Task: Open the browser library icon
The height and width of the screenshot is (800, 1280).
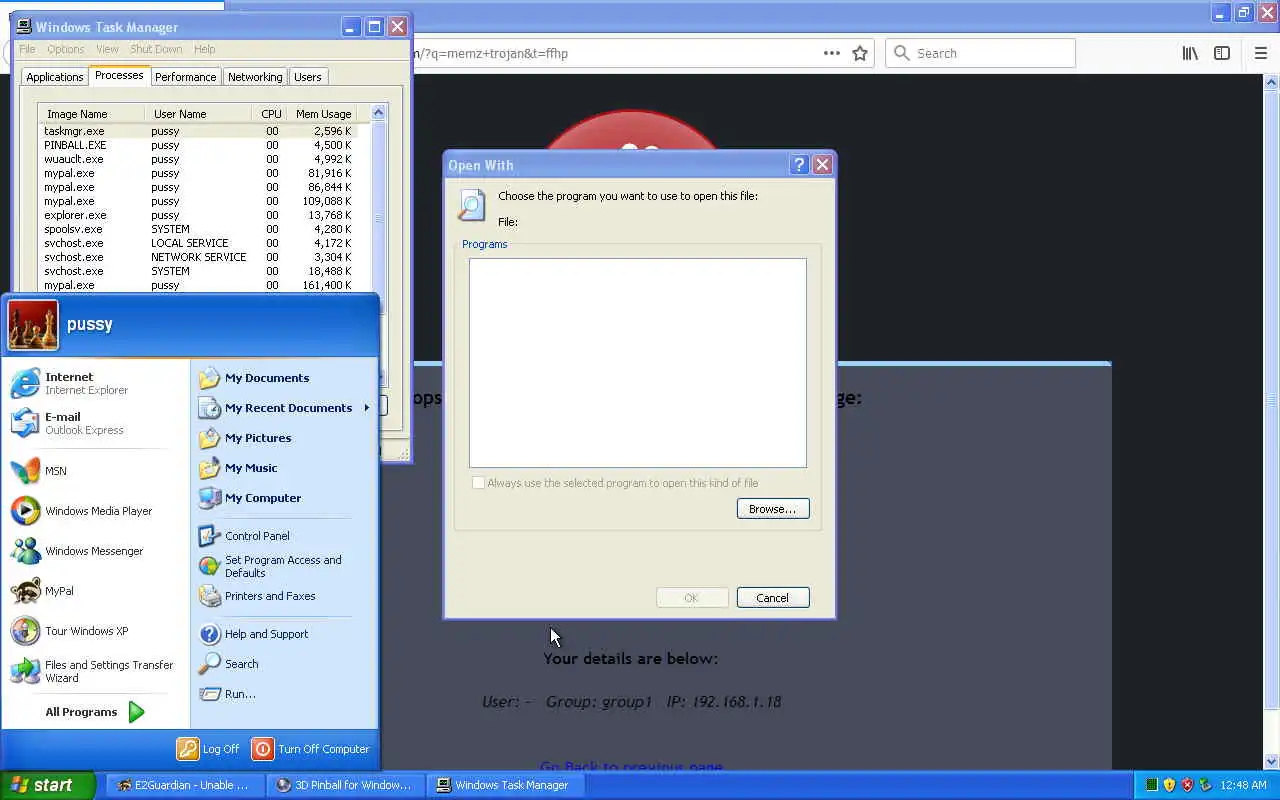Action: (1190, 53)
